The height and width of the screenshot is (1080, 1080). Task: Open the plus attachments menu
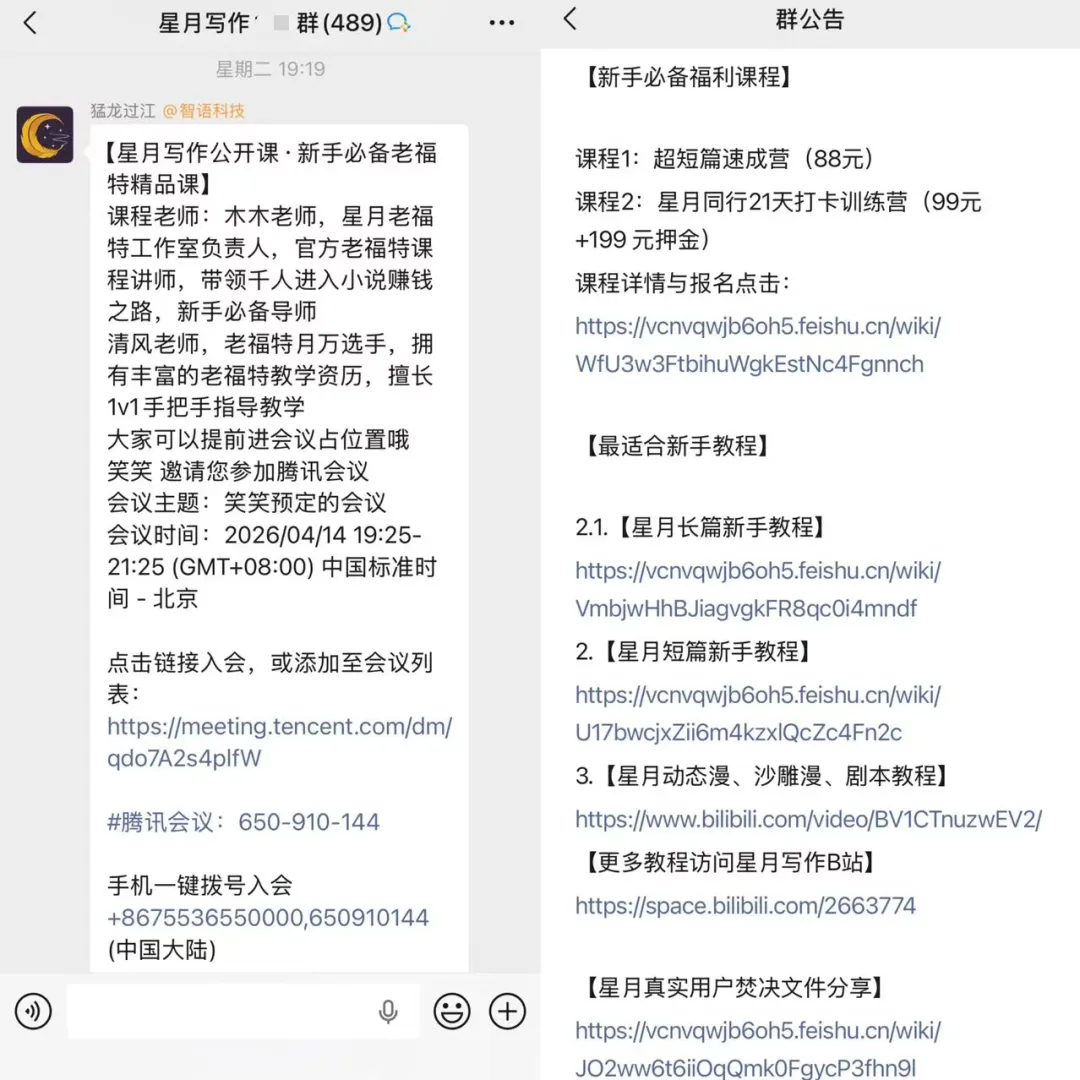point(508,1011)
